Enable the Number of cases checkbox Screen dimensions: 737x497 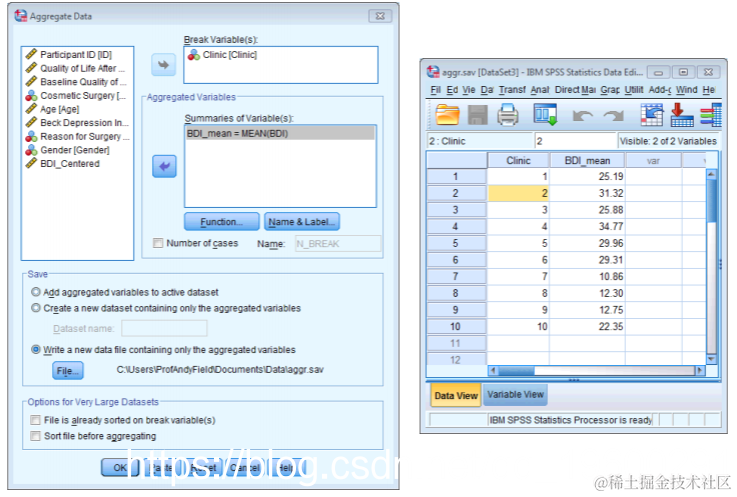pyautogui.click(x=158, y=243)
